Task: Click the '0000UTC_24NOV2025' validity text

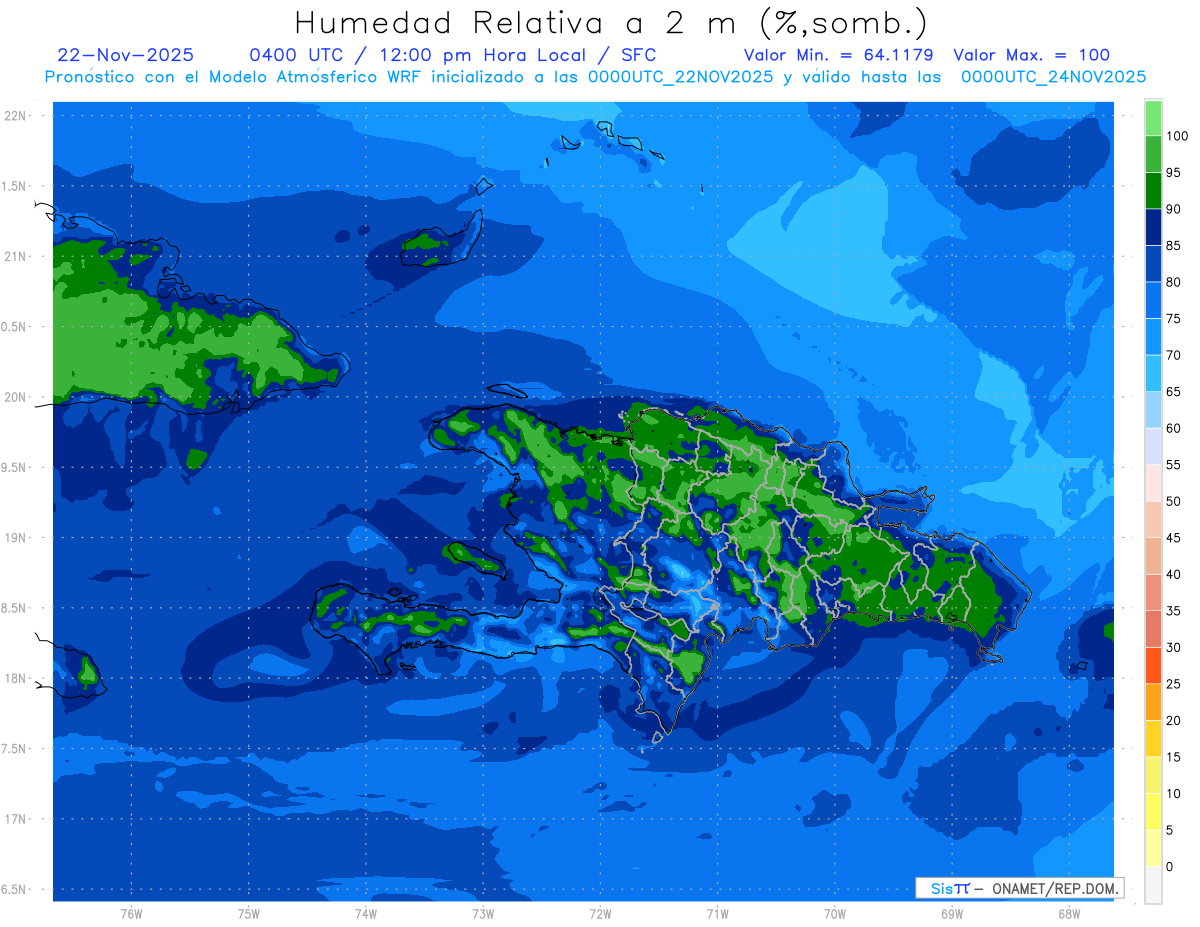Action: click(x=1053, y=77)
